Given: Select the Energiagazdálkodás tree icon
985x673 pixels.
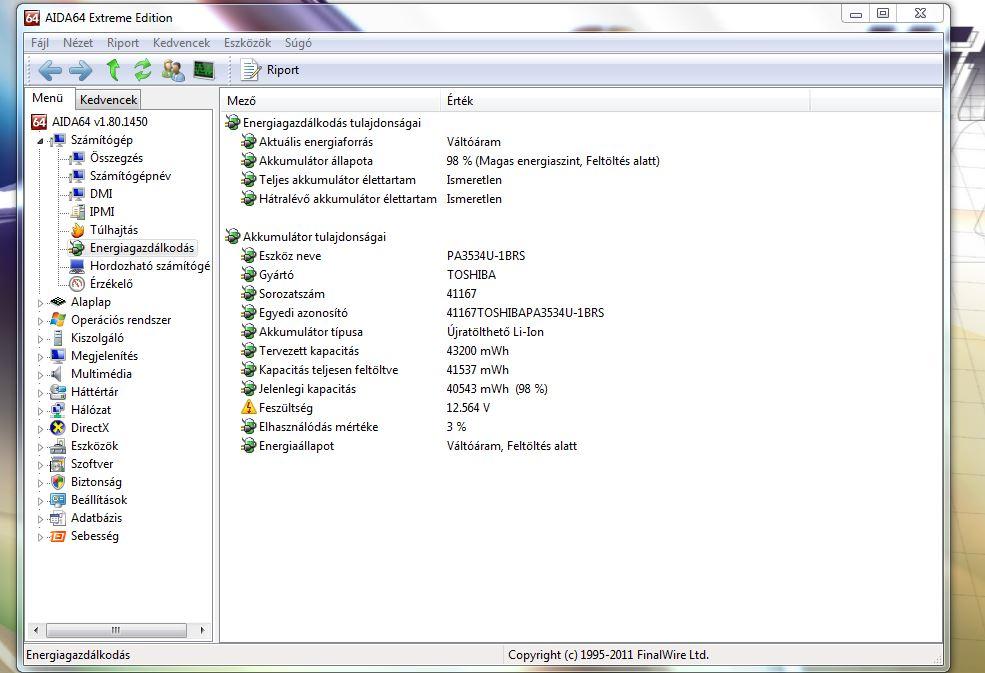Looking at the screenshot, I should point(77,248).
